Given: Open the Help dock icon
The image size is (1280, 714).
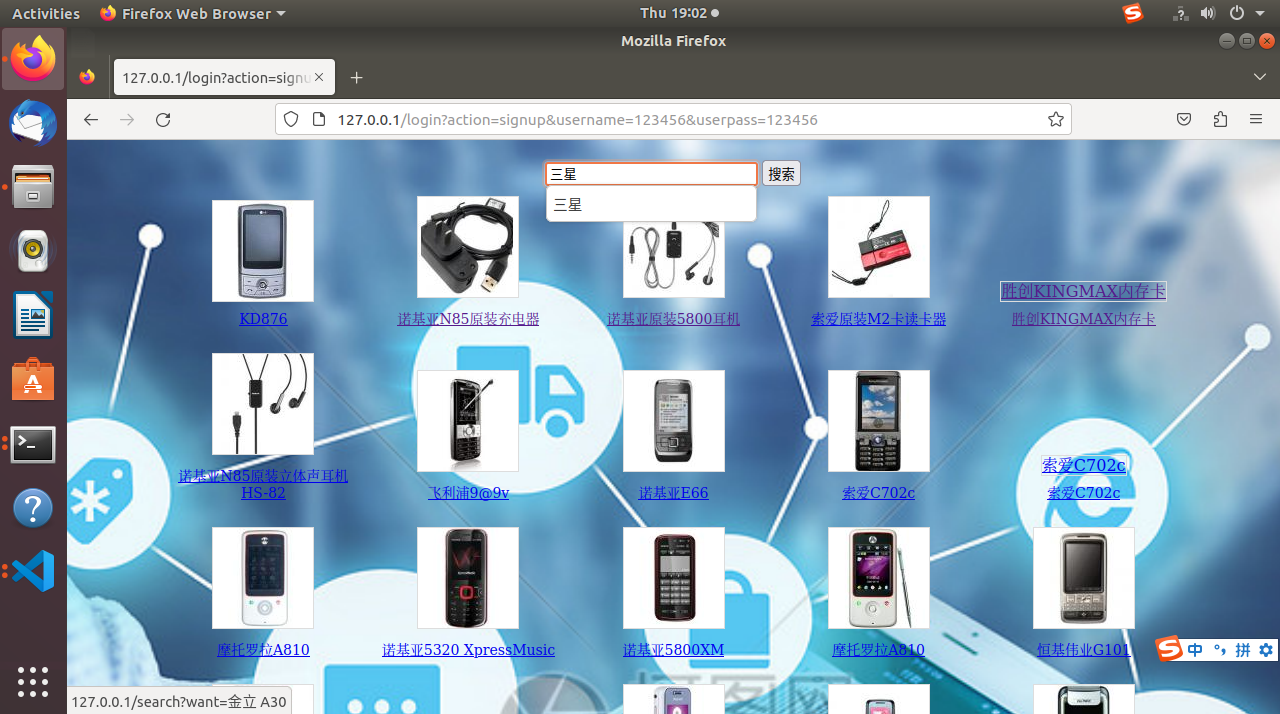Looking at the screenshot, I should pyautogui.click(x=33, y=509).
